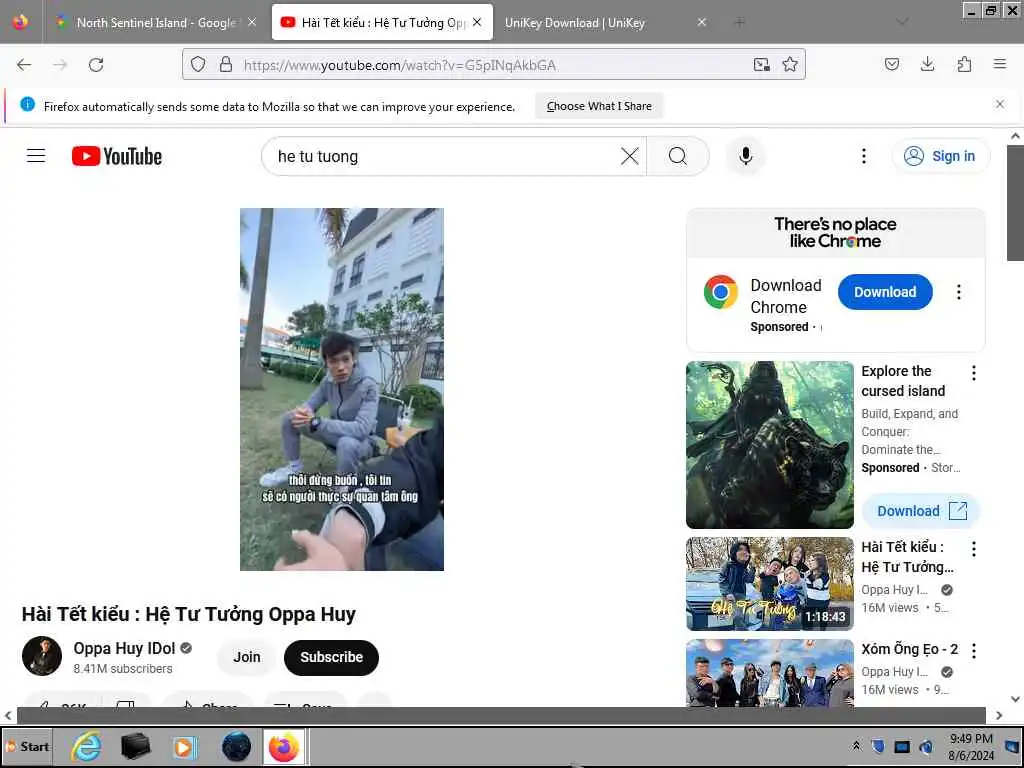Click the site padlock icon
This screenshot has width=1024, height=768.
226,65
